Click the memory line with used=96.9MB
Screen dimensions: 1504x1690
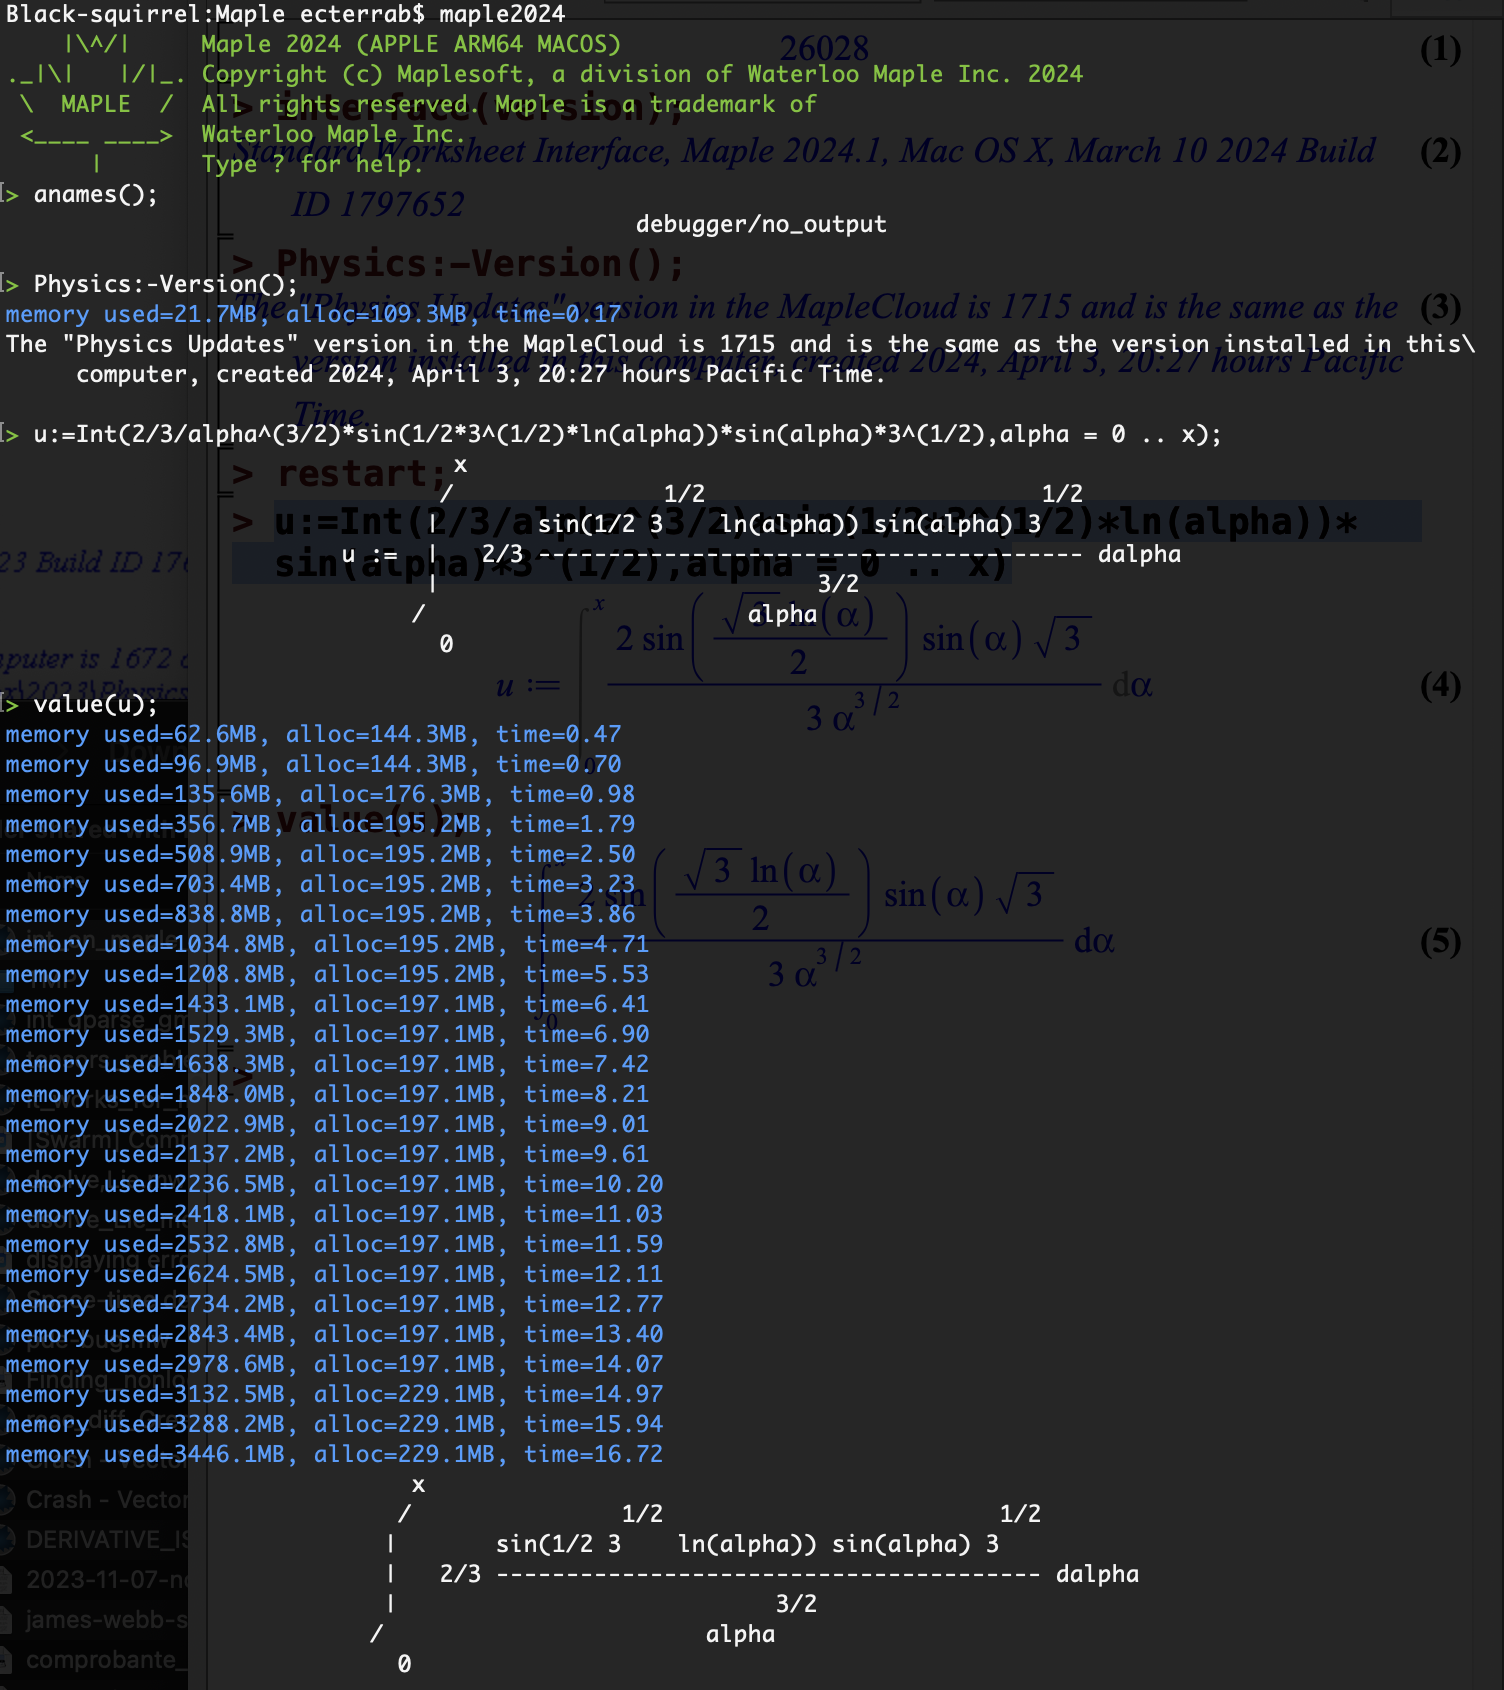(x=313, y=764)
